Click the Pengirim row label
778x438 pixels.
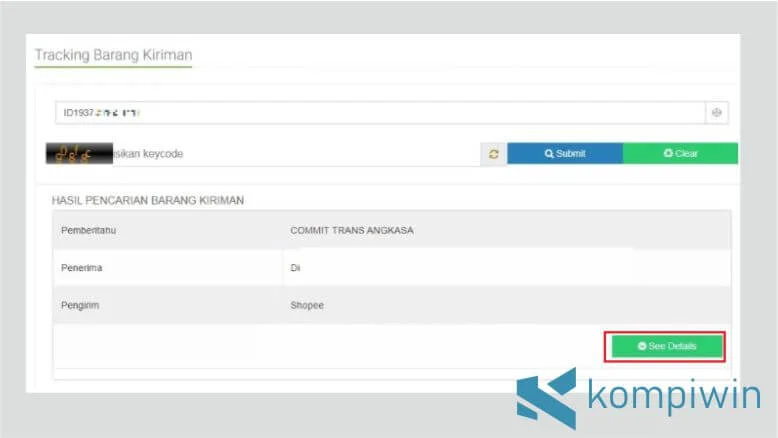point(81,306)
